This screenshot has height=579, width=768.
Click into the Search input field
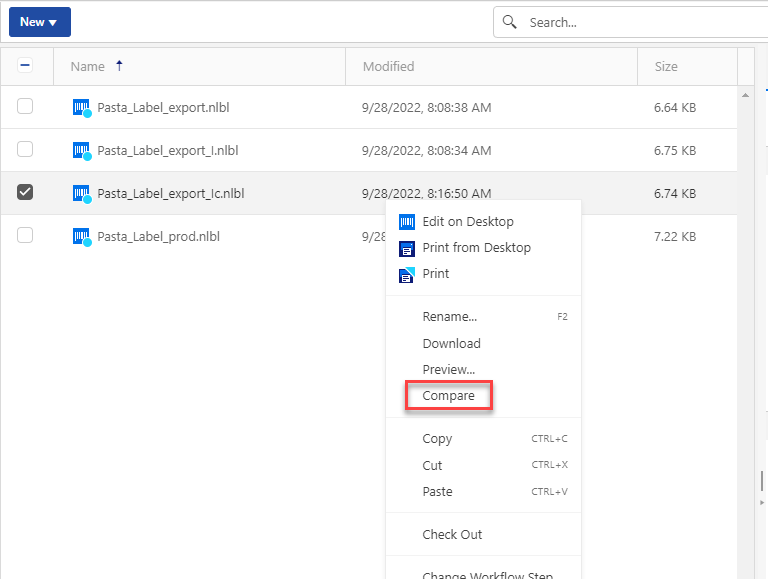[640, 22]
